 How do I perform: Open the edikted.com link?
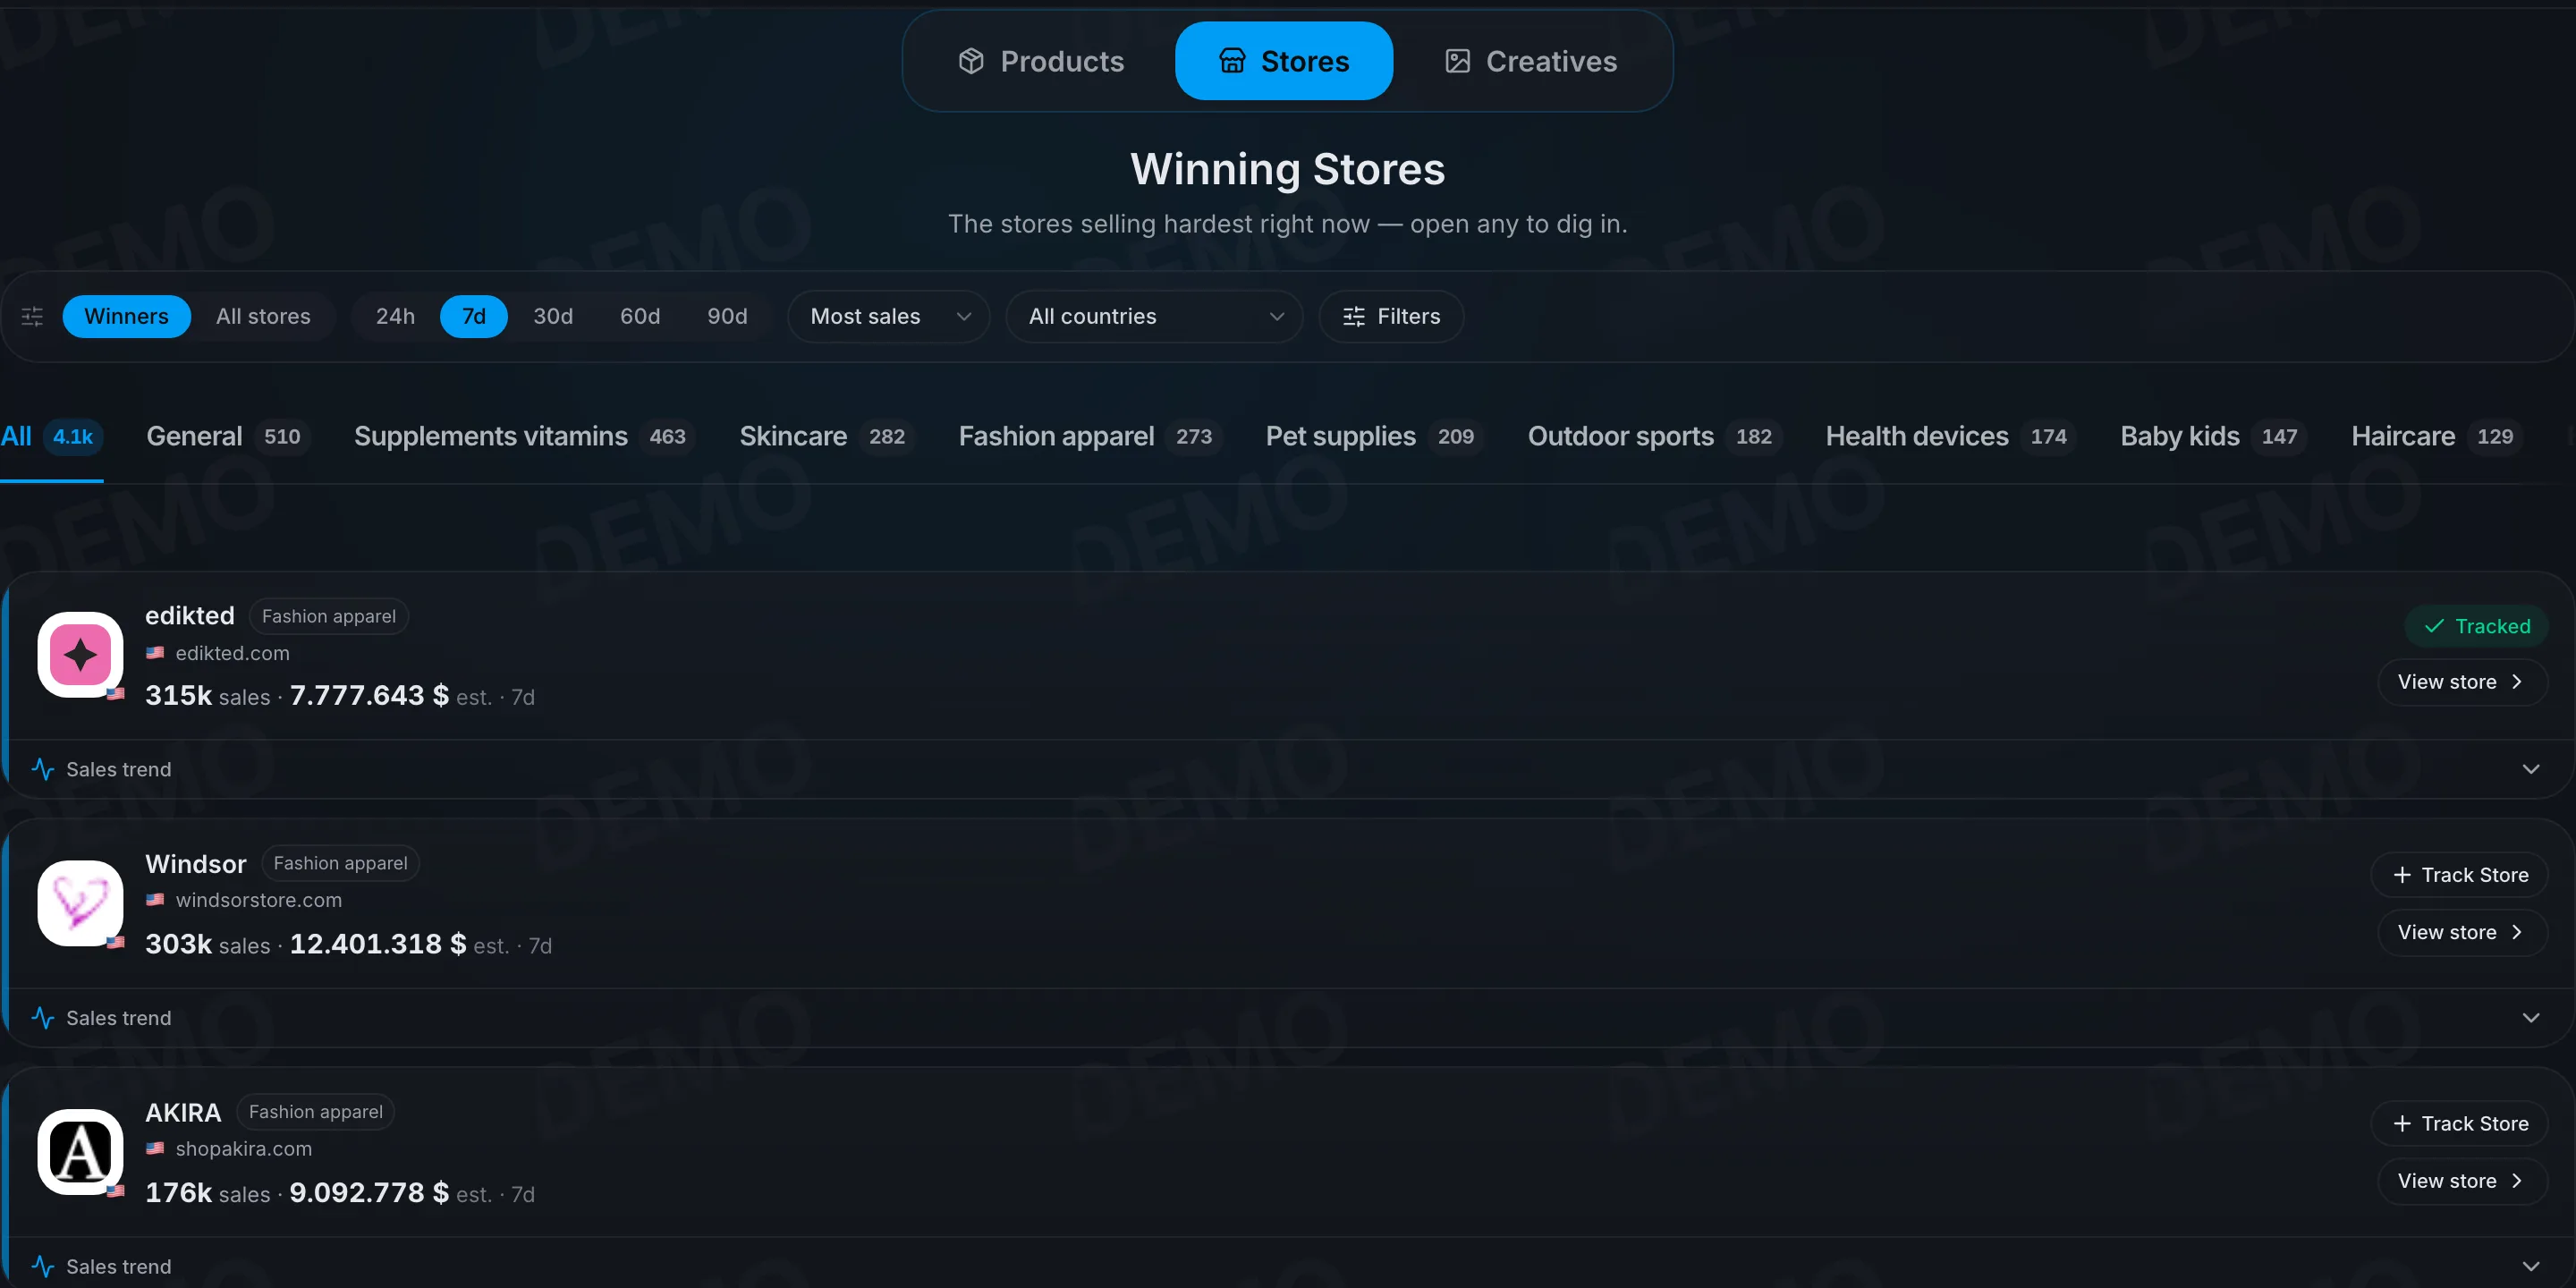pyautogui.click(x=232, y=653)
